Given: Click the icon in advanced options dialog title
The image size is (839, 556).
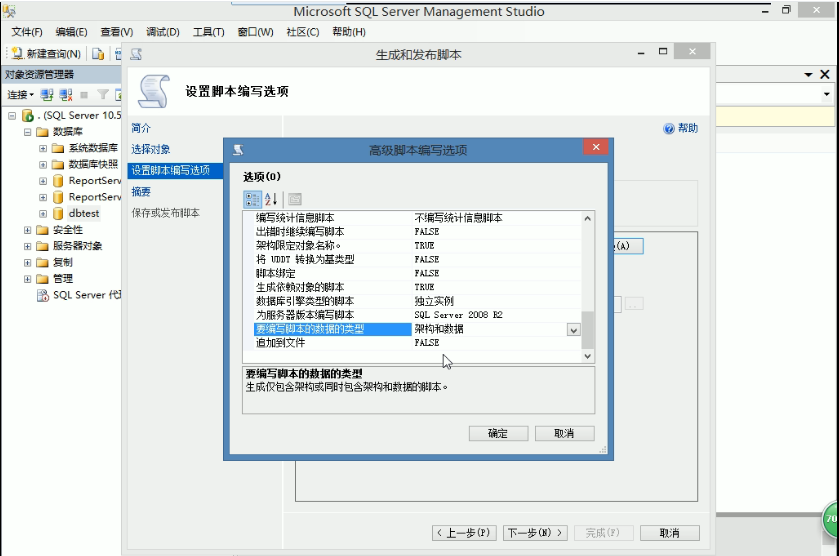Looking at the screenshot, I should [239, 150].
